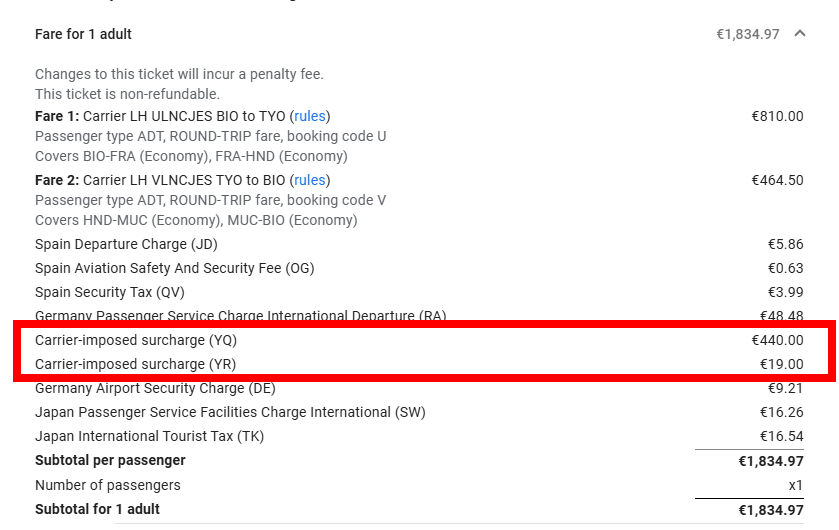
Task: Click the €1,834.97 total beside the chevron
Action: coord(748,34)
